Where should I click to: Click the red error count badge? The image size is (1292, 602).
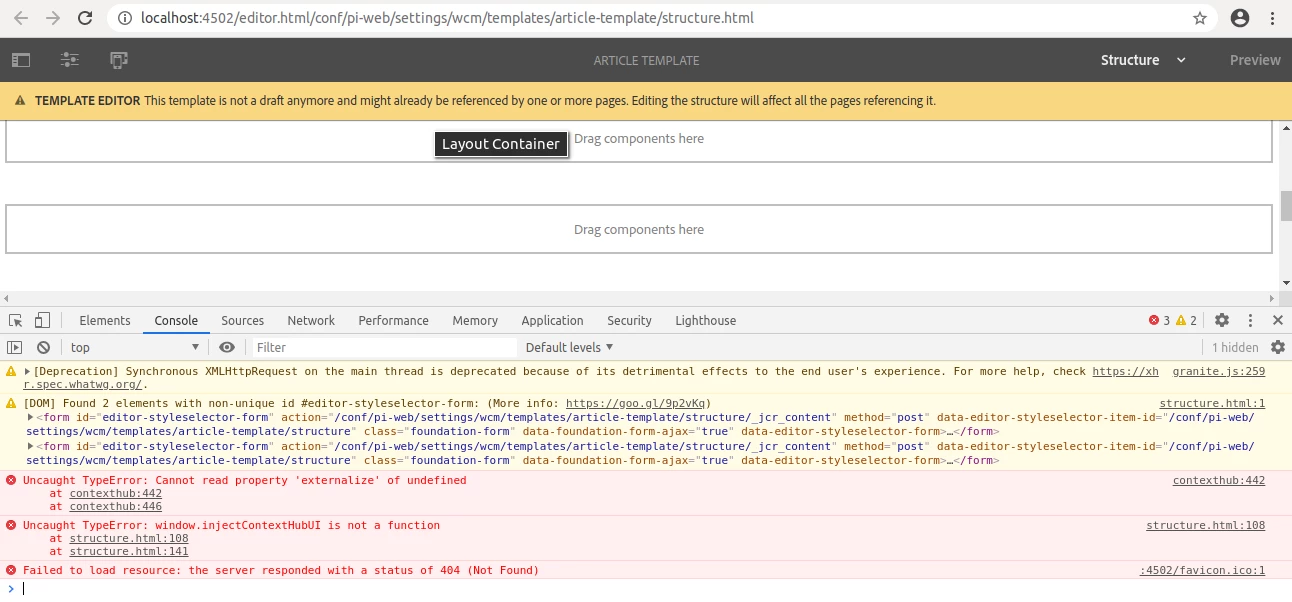(1158, 320)
